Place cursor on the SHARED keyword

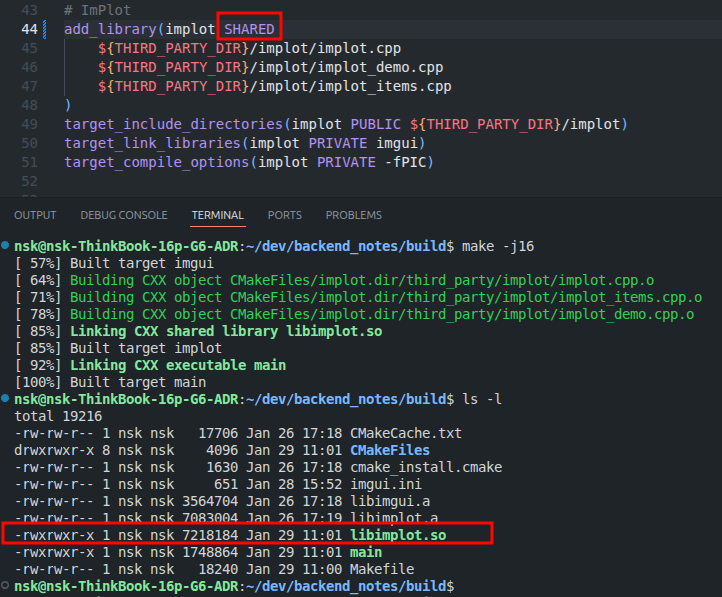pos(248,29)
